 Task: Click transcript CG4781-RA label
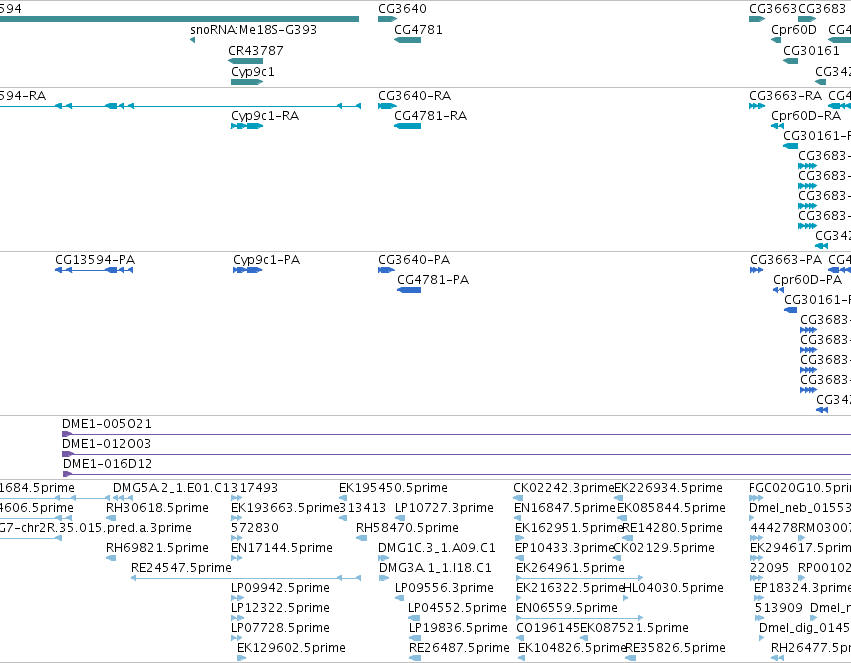click(430, 116)
